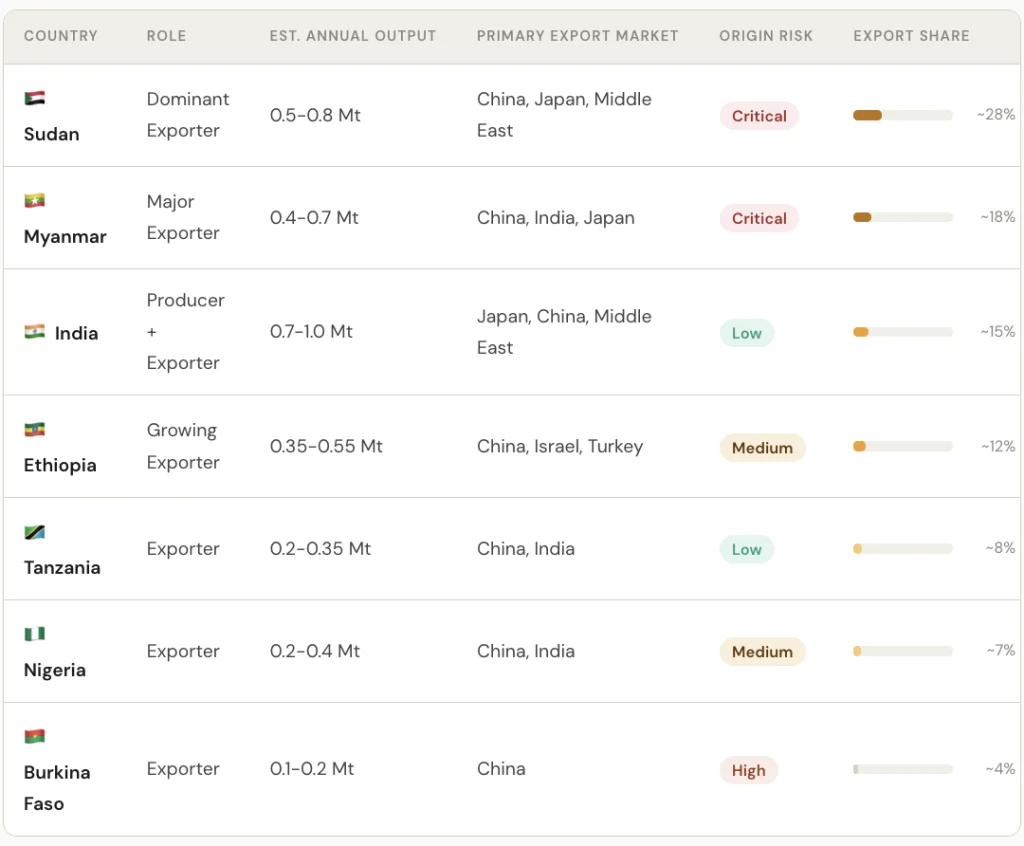Click the High risk badge for Burkina Faso
This screenshot has width=1024, height=846.
[x=748, y=770]
